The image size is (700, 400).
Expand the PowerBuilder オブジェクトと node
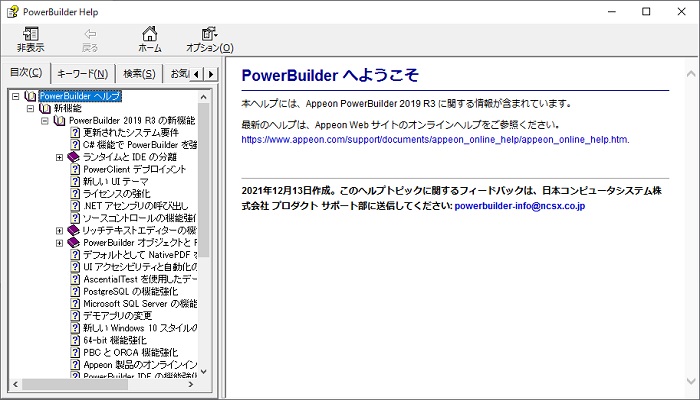pos(59,243)
